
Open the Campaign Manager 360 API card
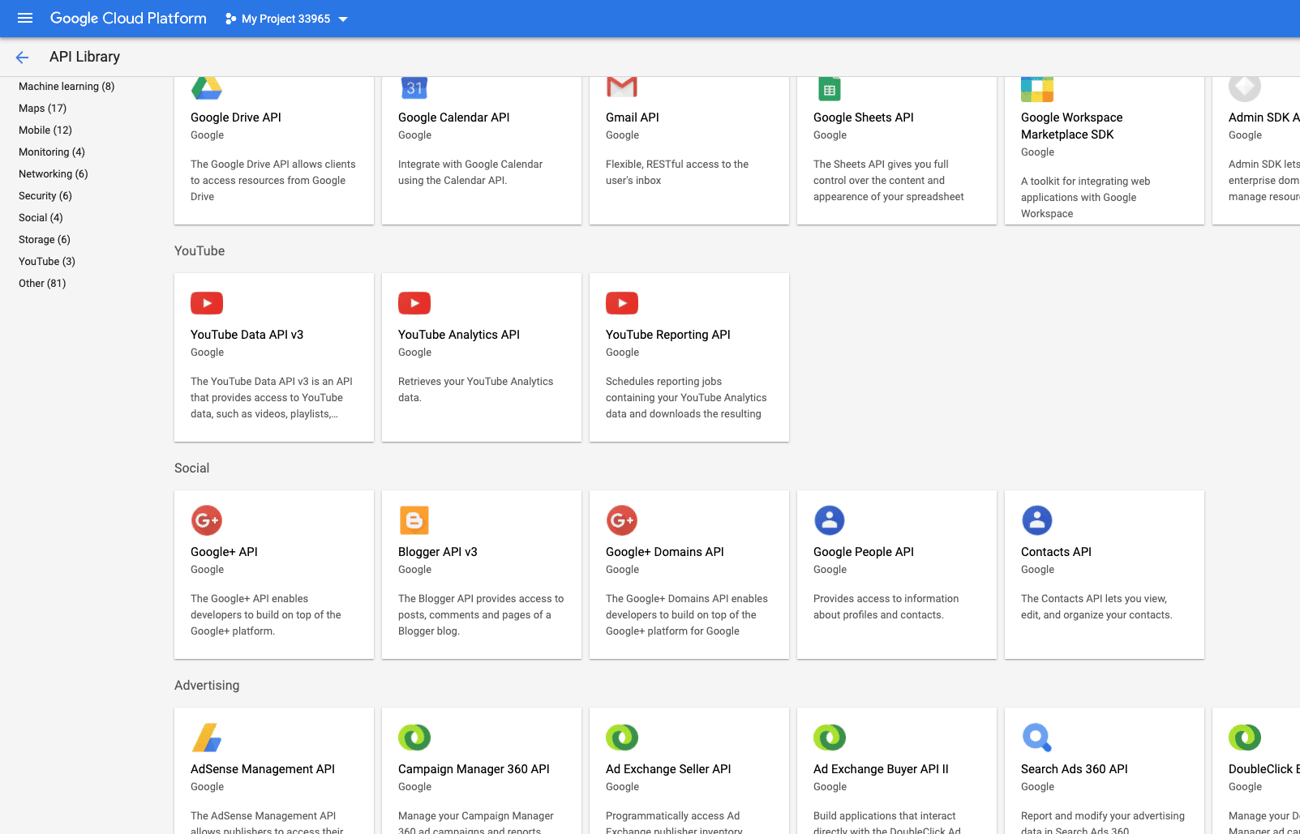pyautogui.click(x=481, y=771)
